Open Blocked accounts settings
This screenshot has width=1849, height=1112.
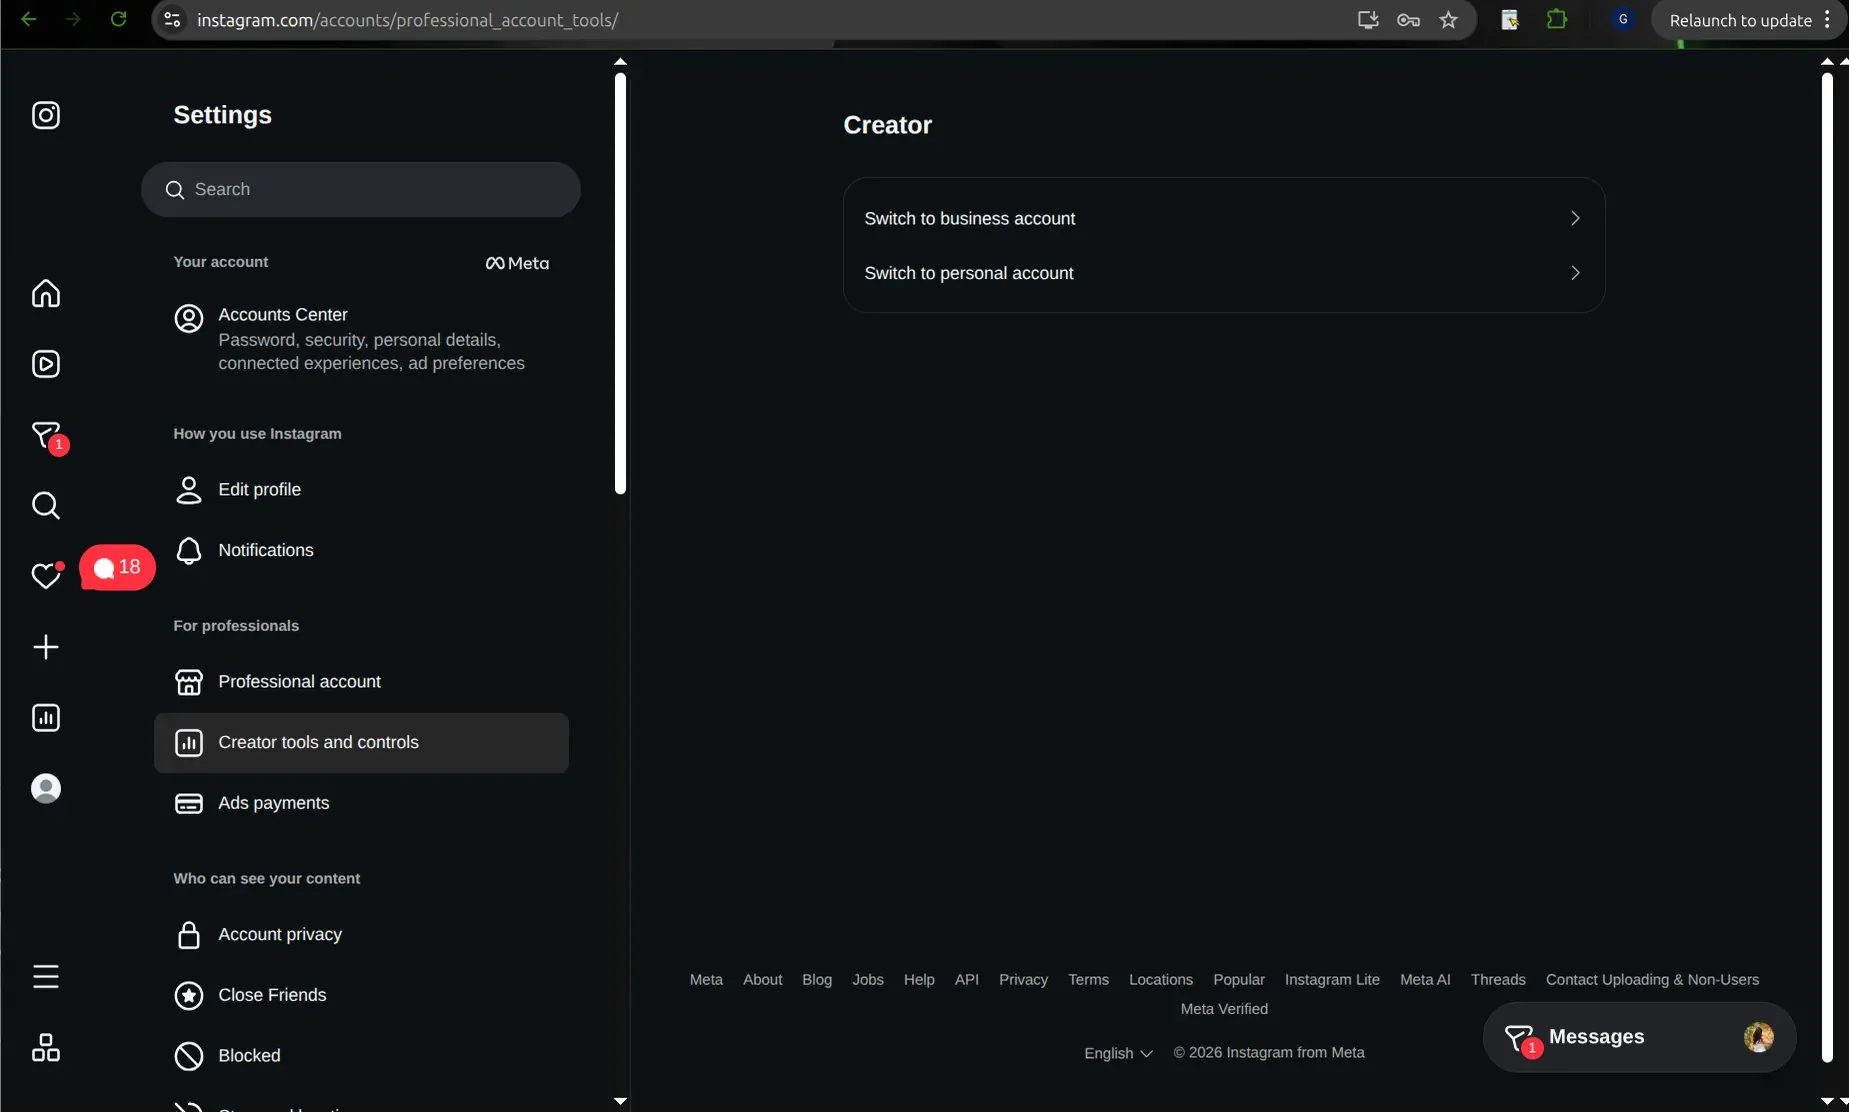(361, 1055)
